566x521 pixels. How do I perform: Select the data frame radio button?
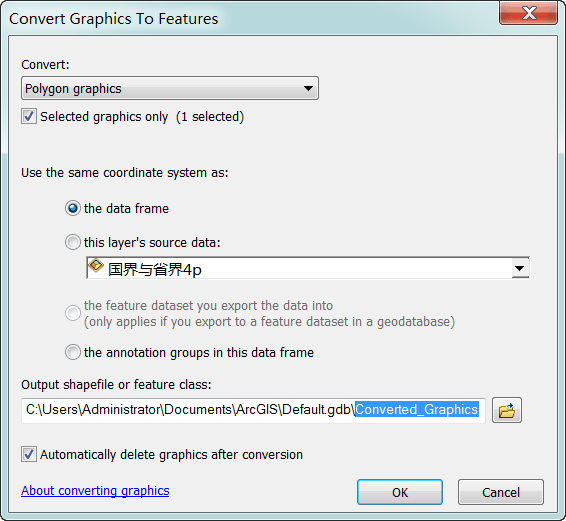[73, 208]
